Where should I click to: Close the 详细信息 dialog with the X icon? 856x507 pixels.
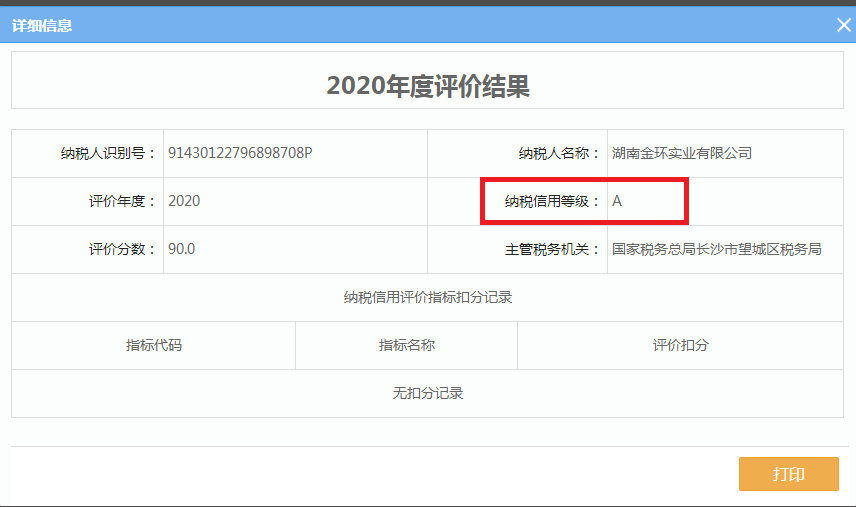click(843, 25)
